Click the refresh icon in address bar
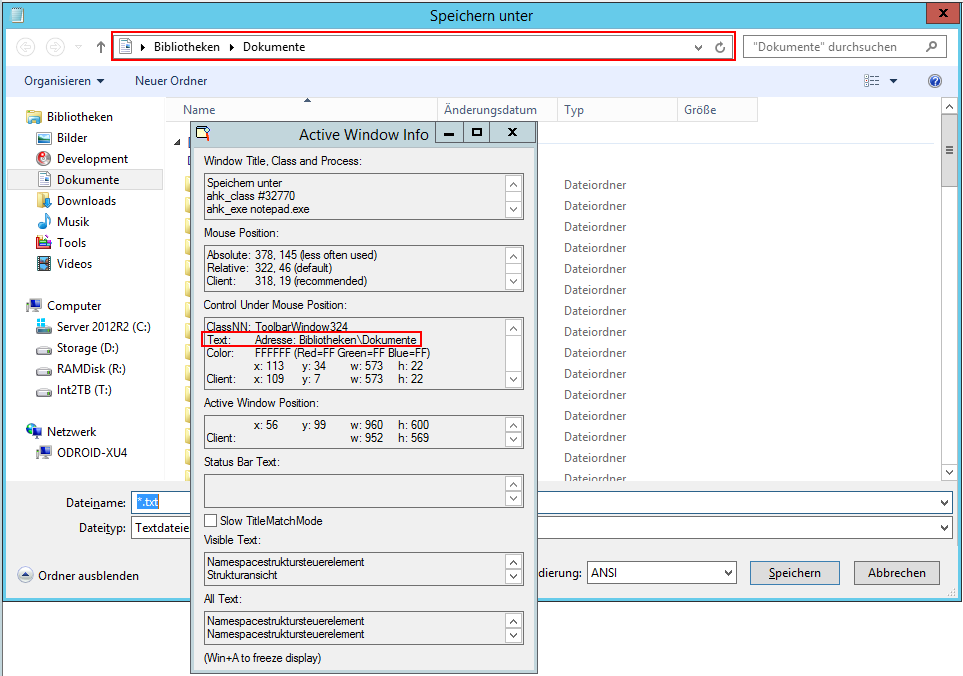 pyautogui.click(x=720, y=47)
